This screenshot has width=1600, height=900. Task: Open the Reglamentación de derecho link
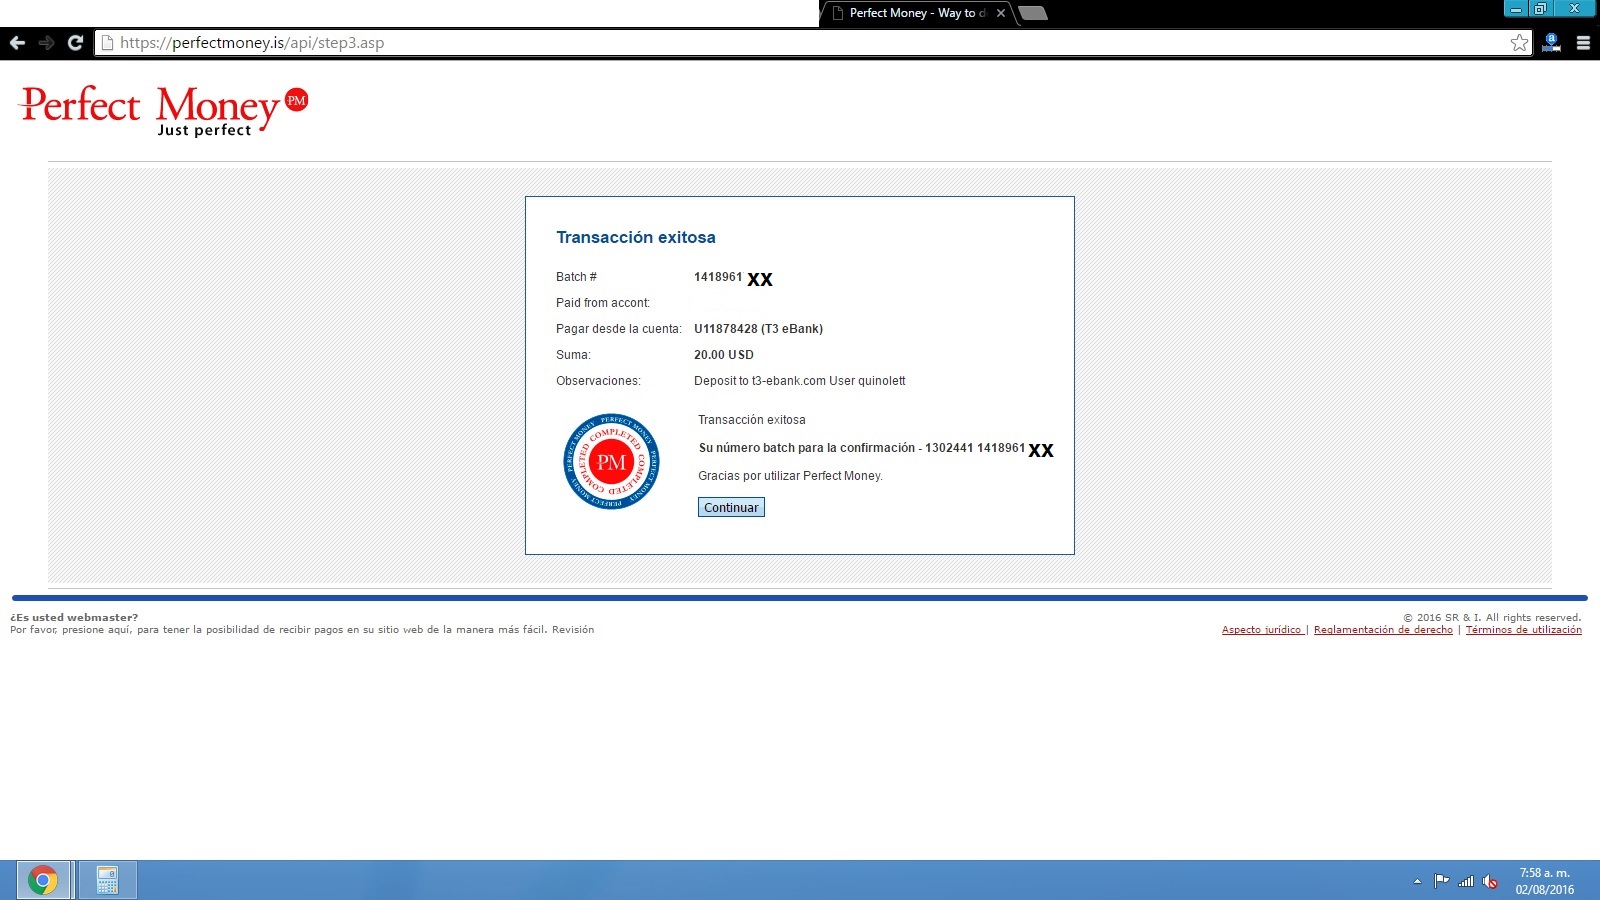click(1383, 630)
